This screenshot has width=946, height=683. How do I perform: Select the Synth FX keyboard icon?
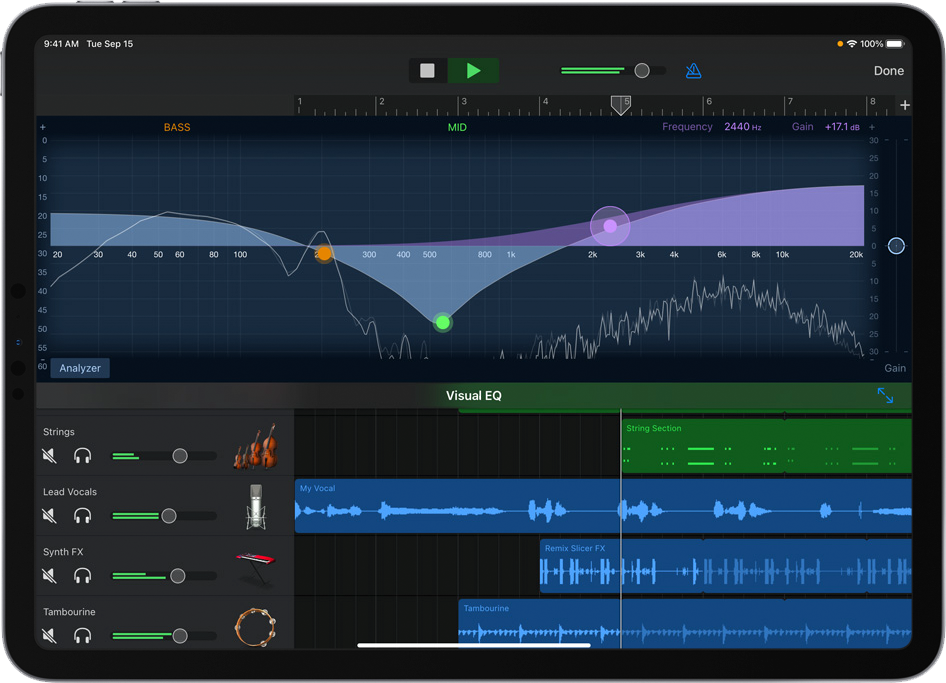click(255, 567)
